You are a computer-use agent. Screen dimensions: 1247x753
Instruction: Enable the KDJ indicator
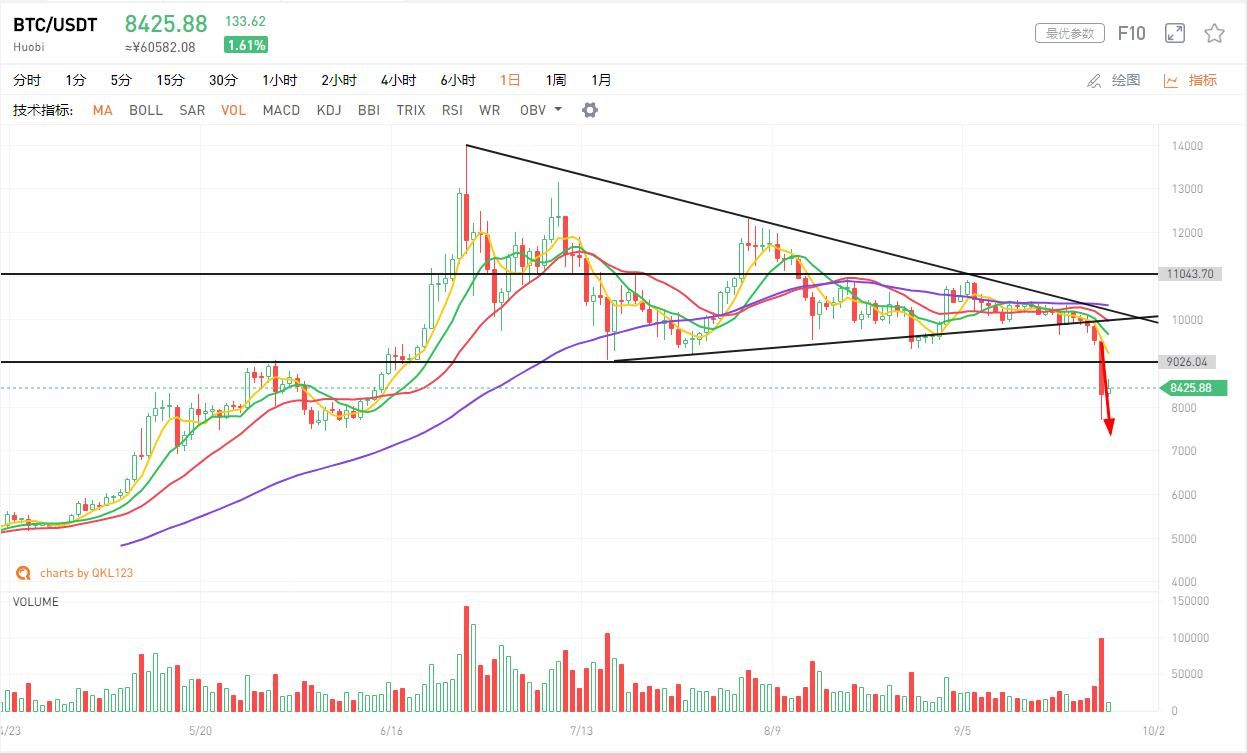329,110
